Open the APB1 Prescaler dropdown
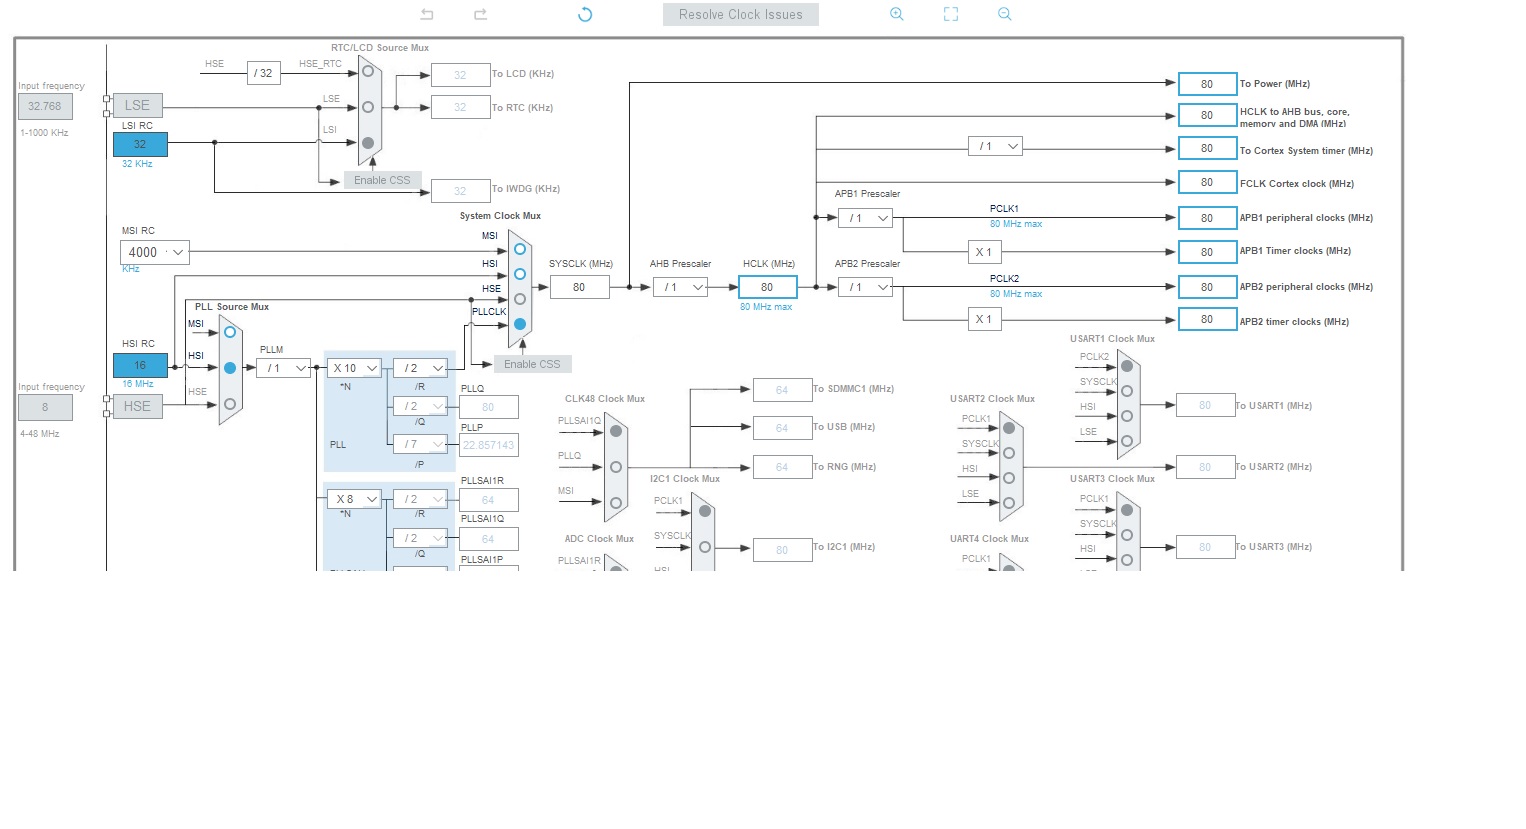 click(865, 218)
